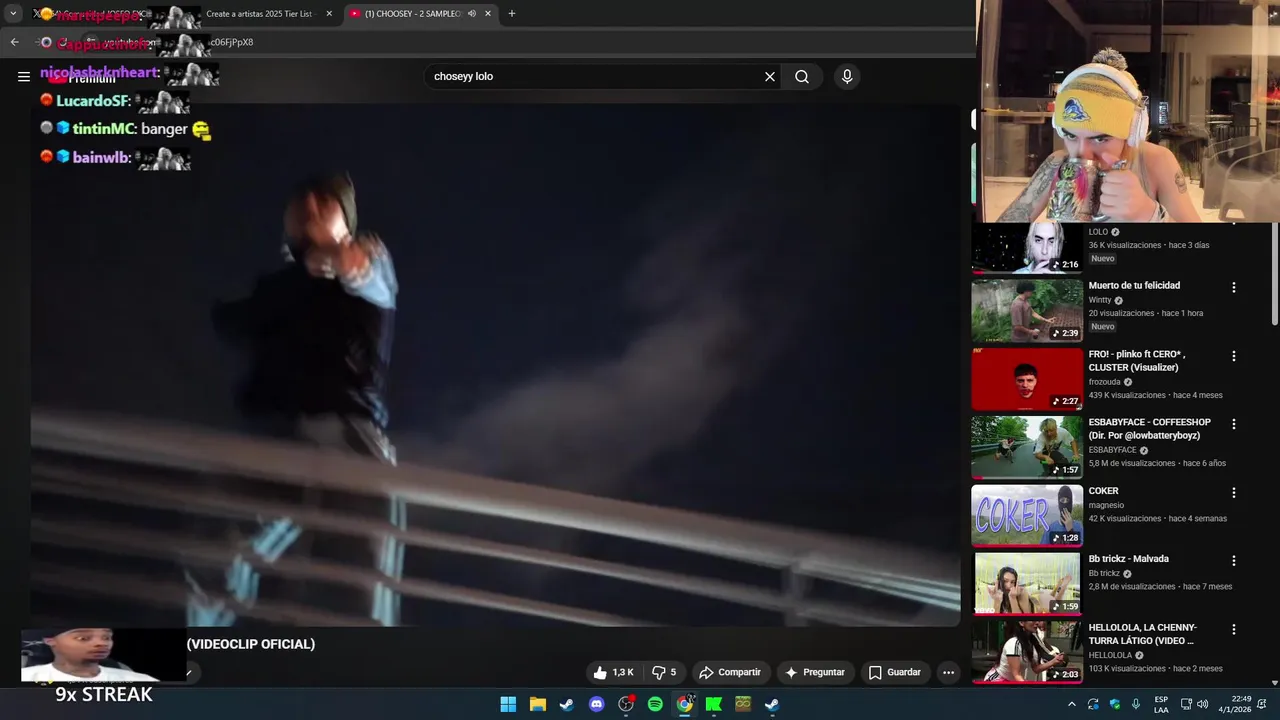Like the video with 1,3 K thumbs up
The width and height of the screenshot is (1280, 720).
[x=614, y=672]
